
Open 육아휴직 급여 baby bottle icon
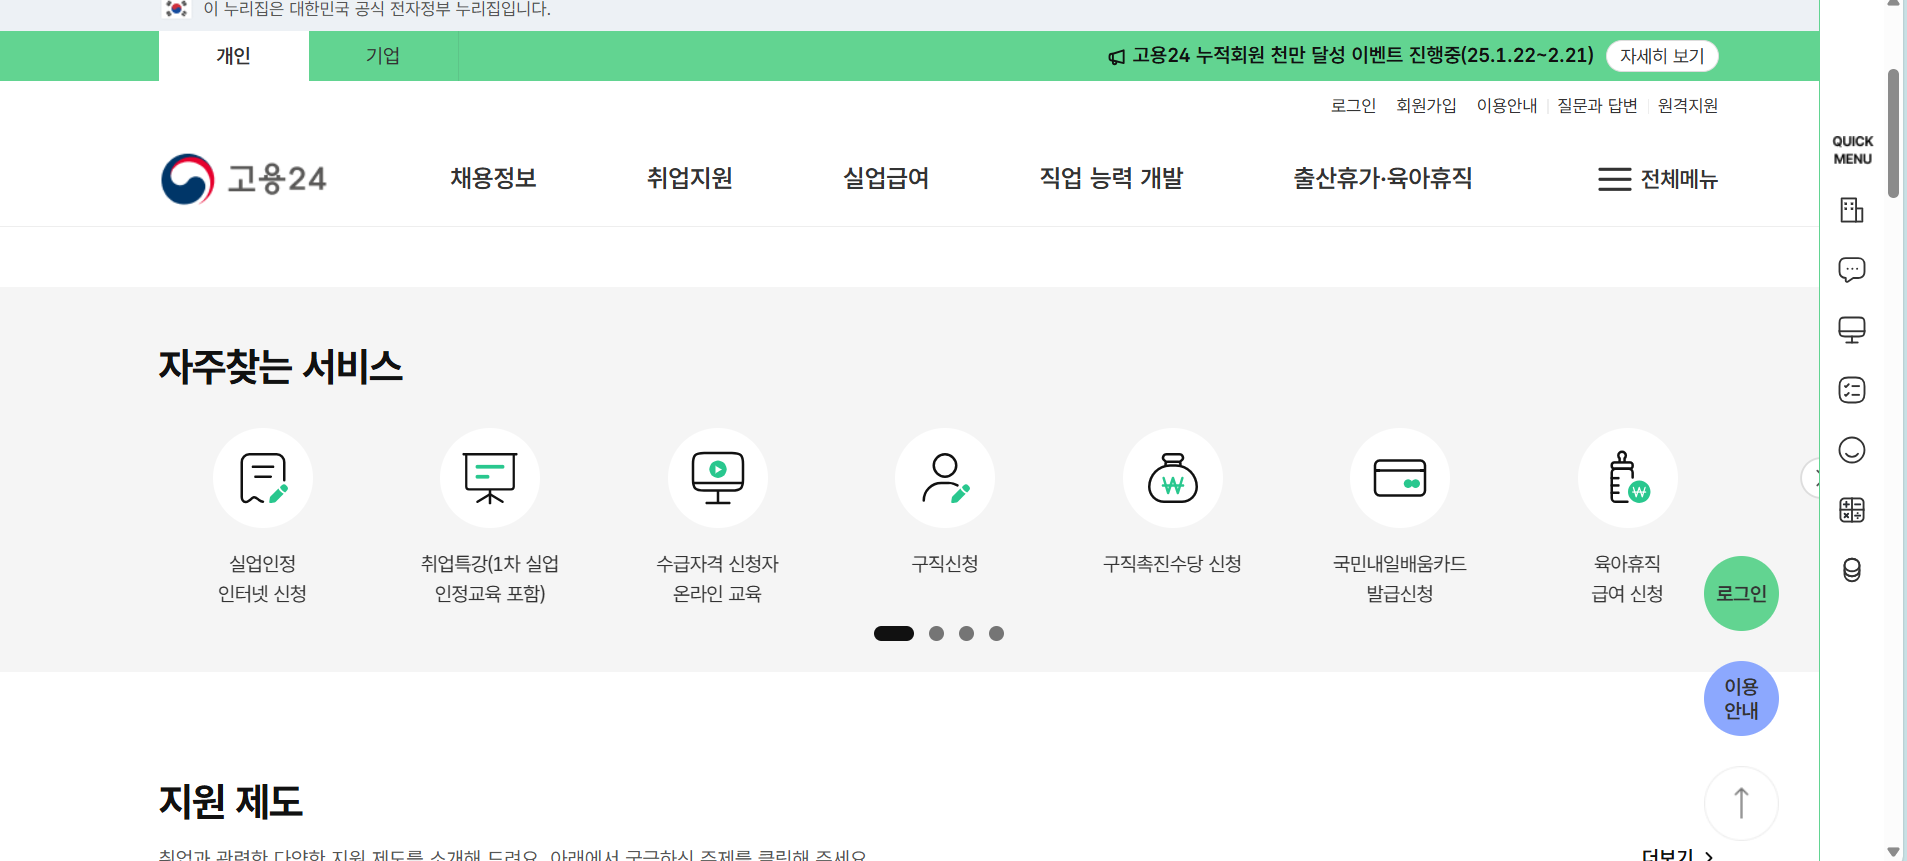click(x=1628, y=478)
